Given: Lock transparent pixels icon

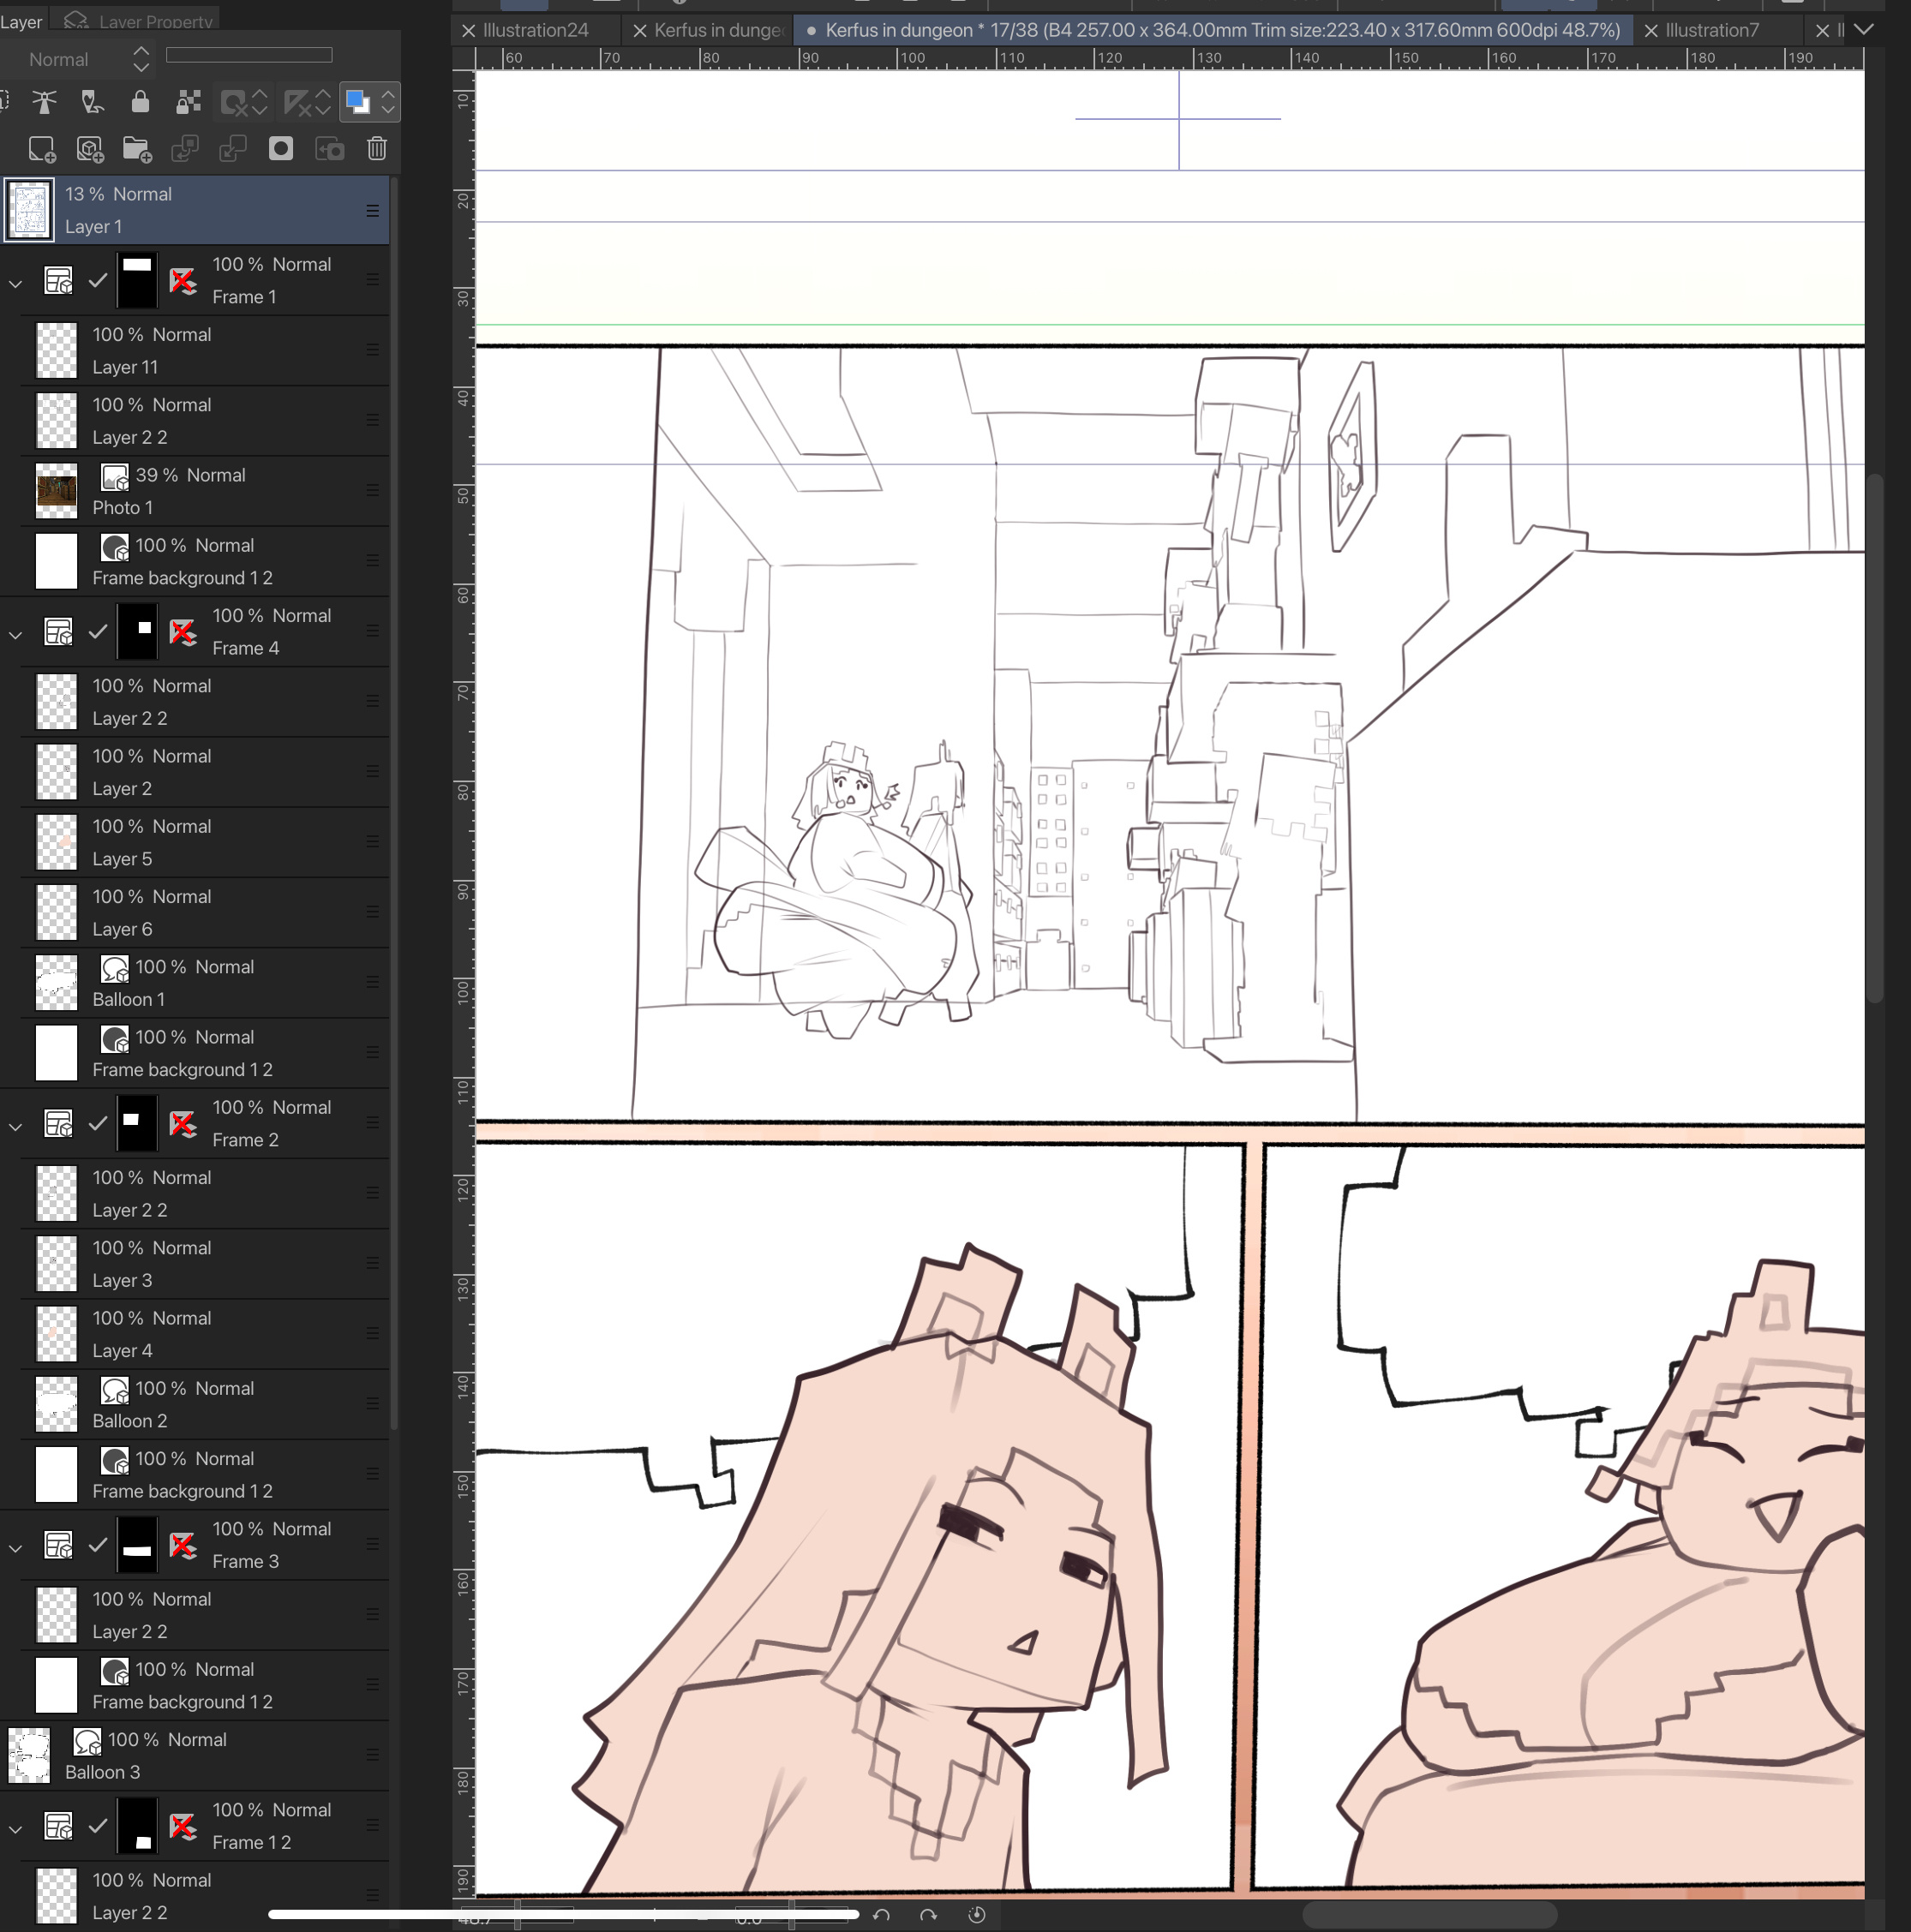Looking at the screenshot, I should point(187,102).
